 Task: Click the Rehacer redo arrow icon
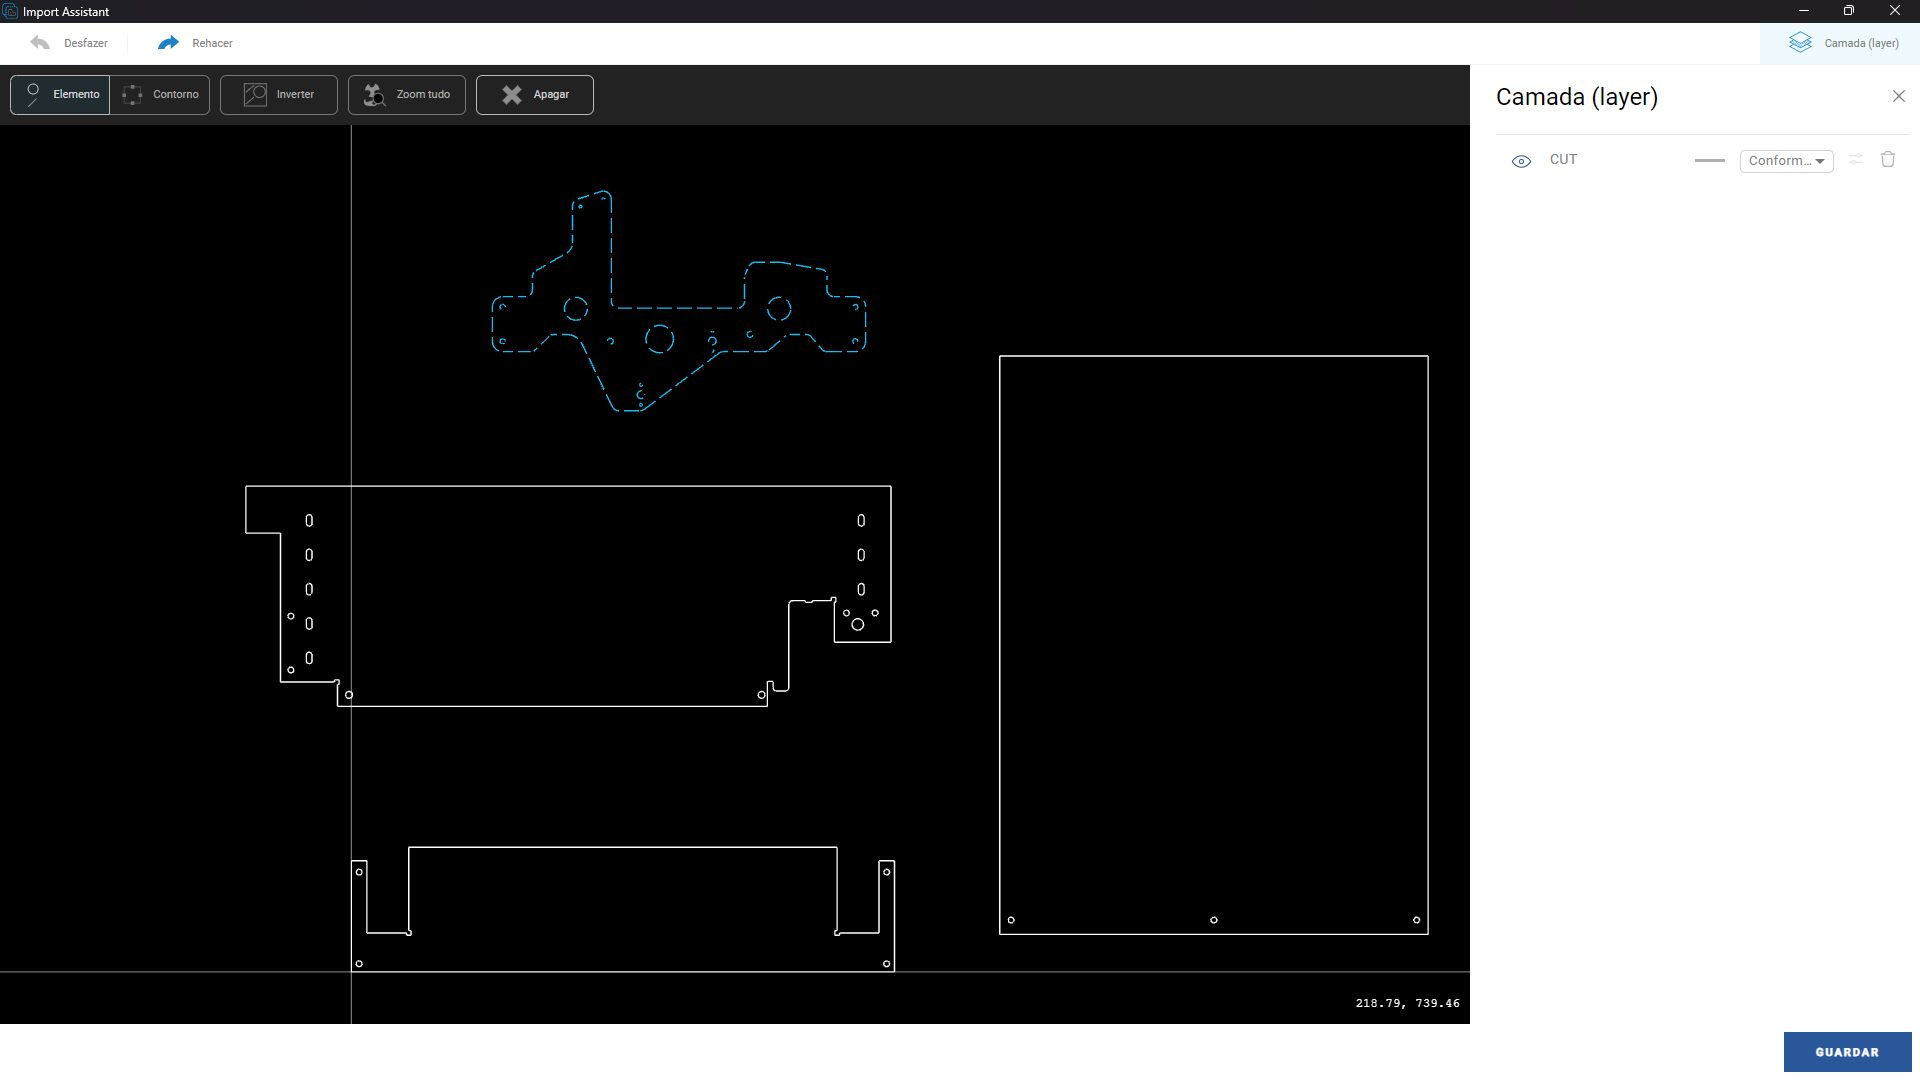(x=168, y=43)
